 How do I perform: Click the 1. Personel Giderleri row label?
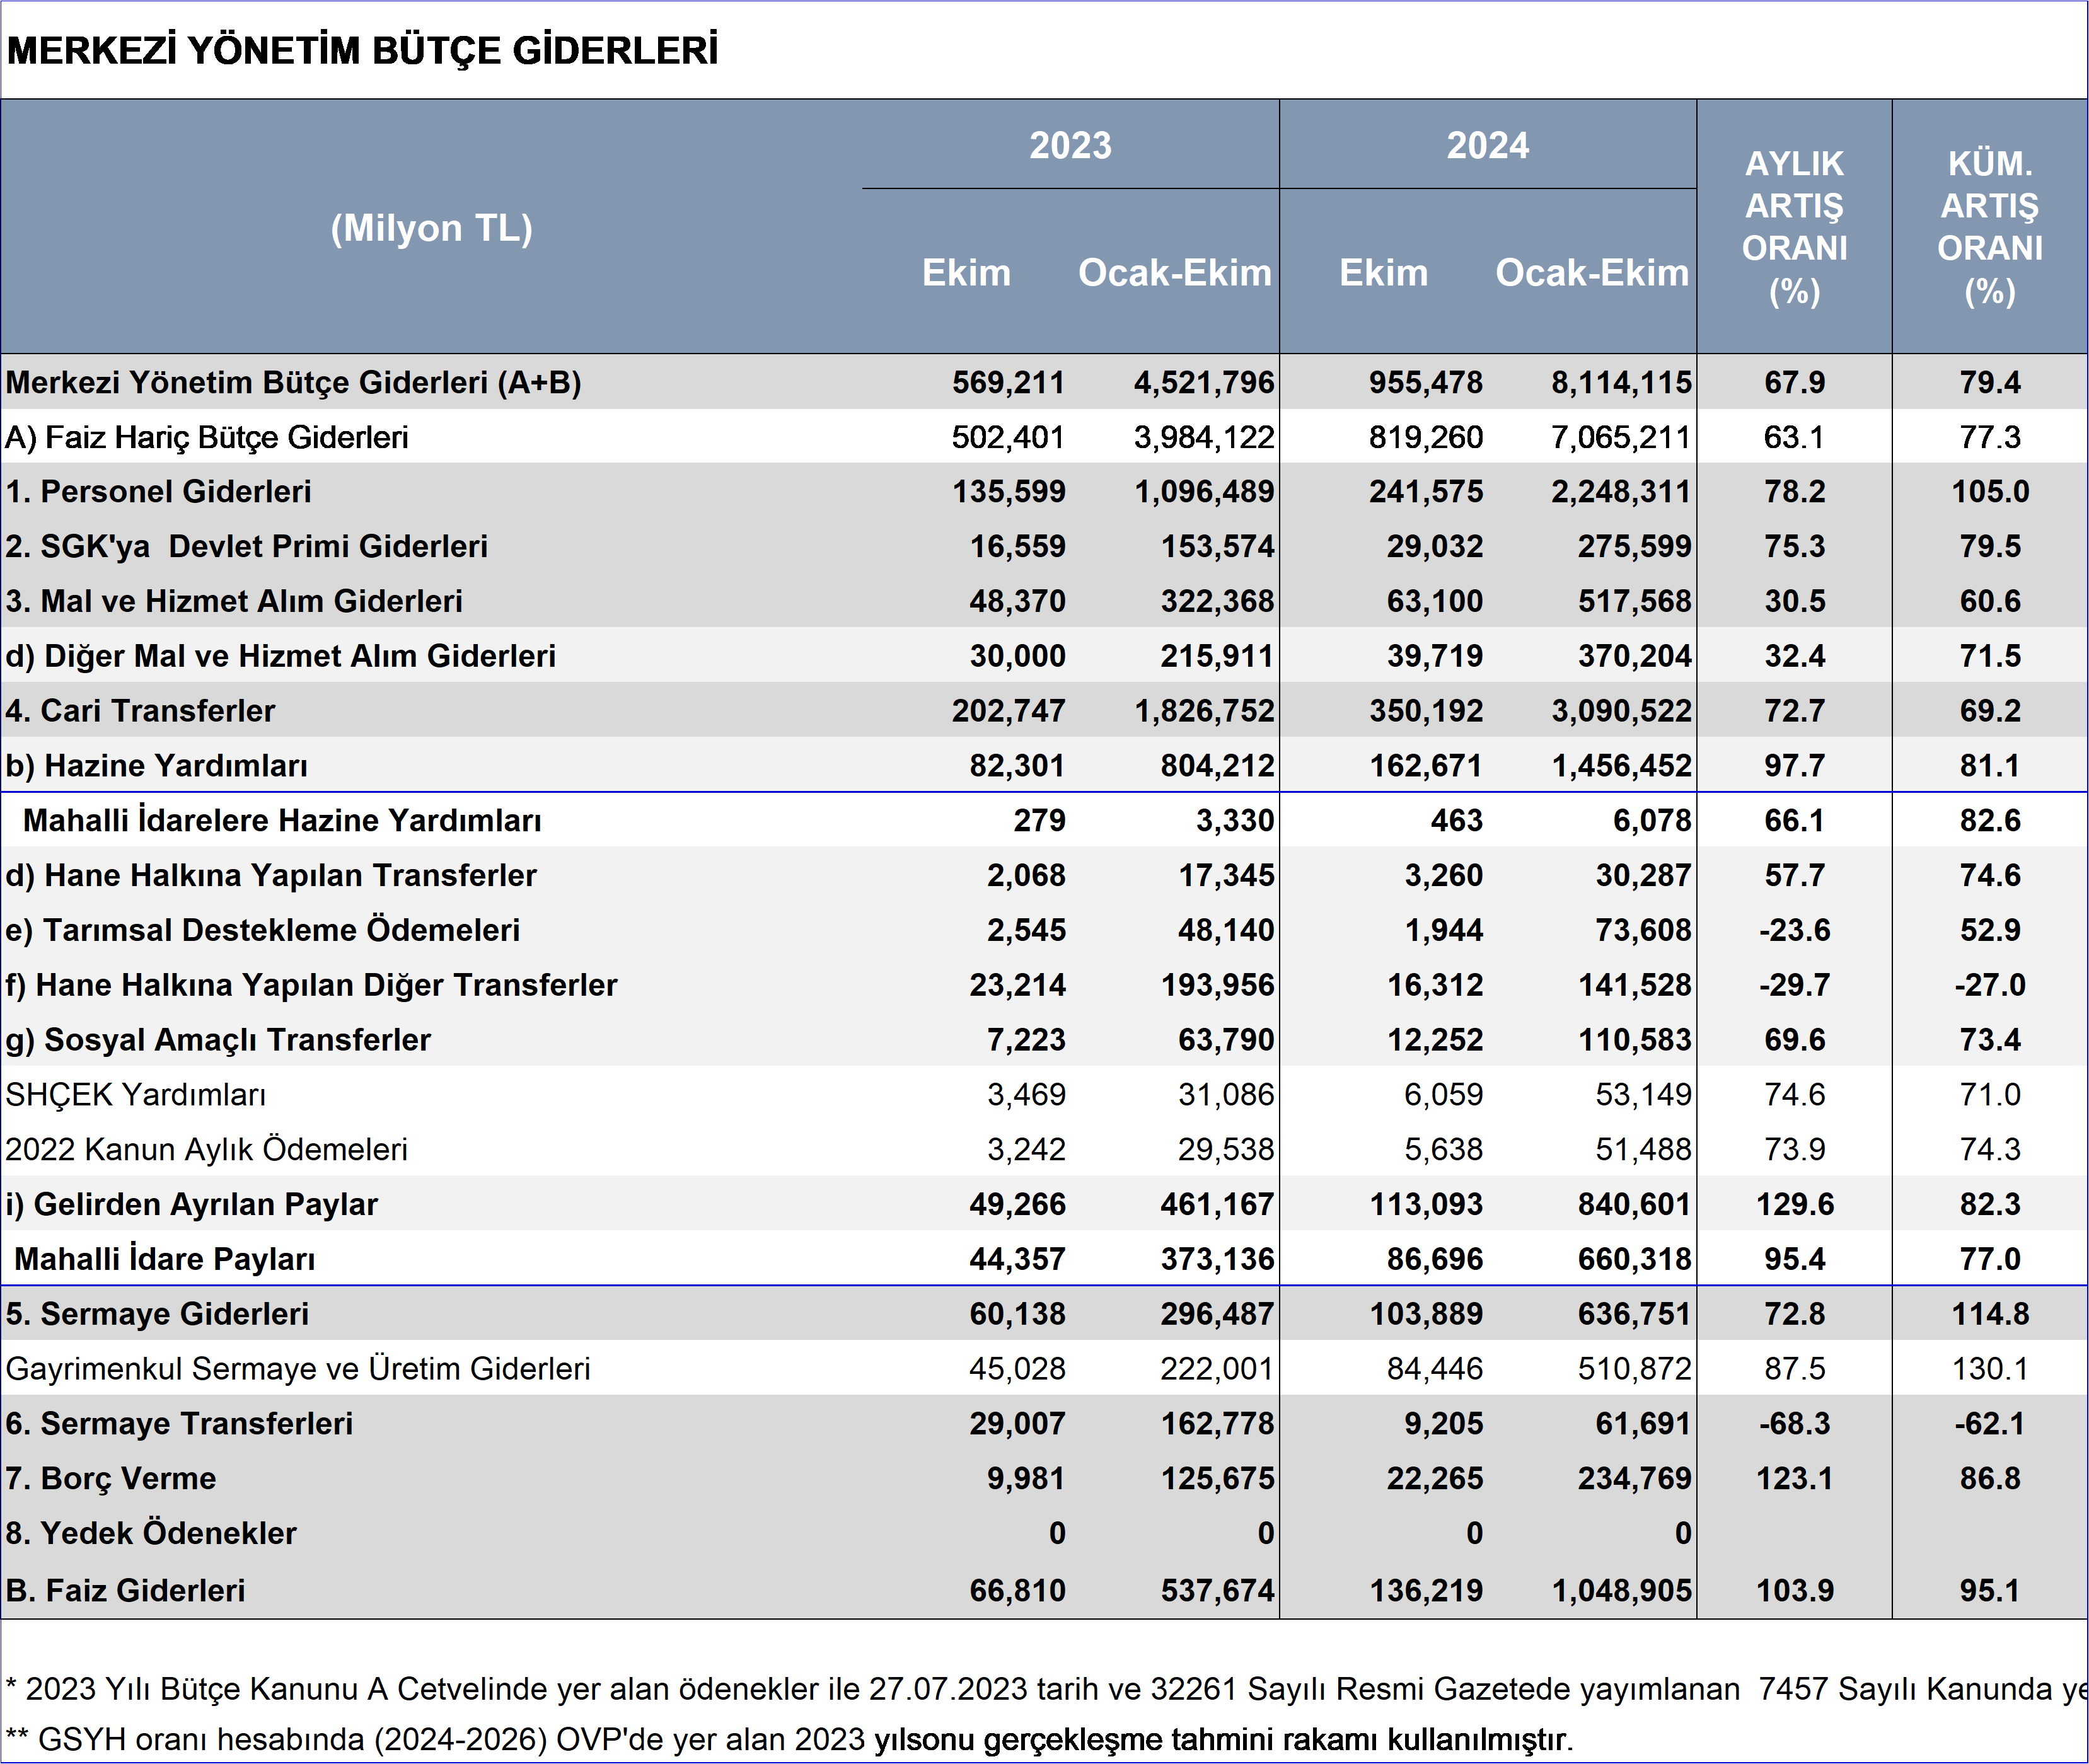pyautogui.click(x=158, y=491)
